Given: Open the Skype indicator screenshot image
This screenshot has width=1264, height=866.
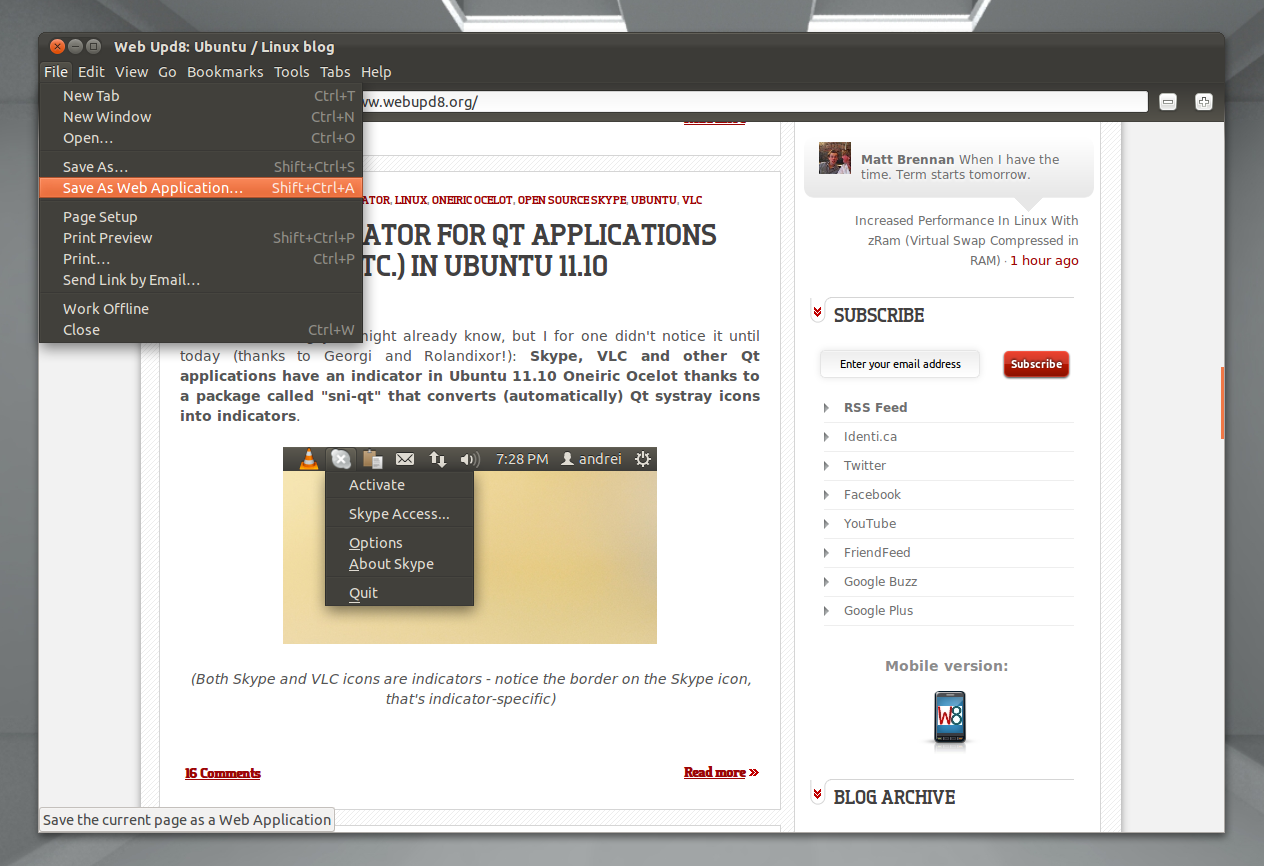Looking at the screenshot, I should coord(470,545).
